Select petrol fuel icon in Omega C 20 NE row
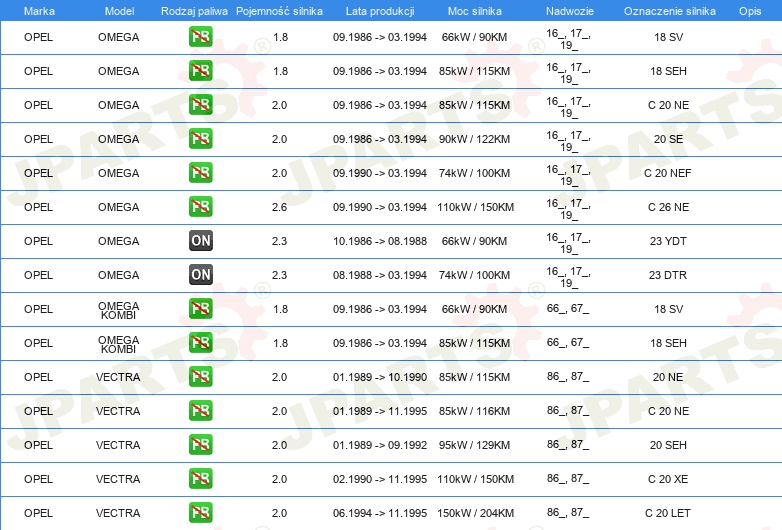The image size is (782, 530). point(200,105)
